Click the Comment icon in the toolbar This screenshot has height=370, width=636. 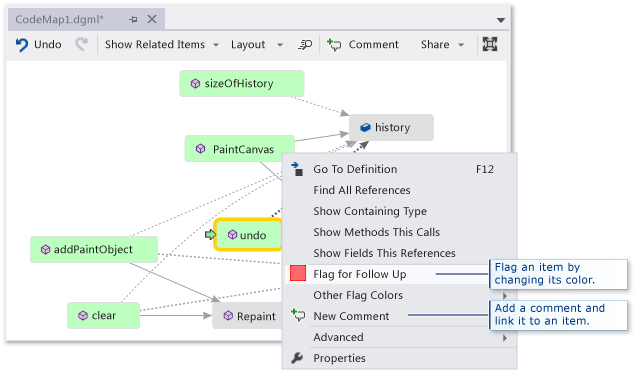point(334,44)
